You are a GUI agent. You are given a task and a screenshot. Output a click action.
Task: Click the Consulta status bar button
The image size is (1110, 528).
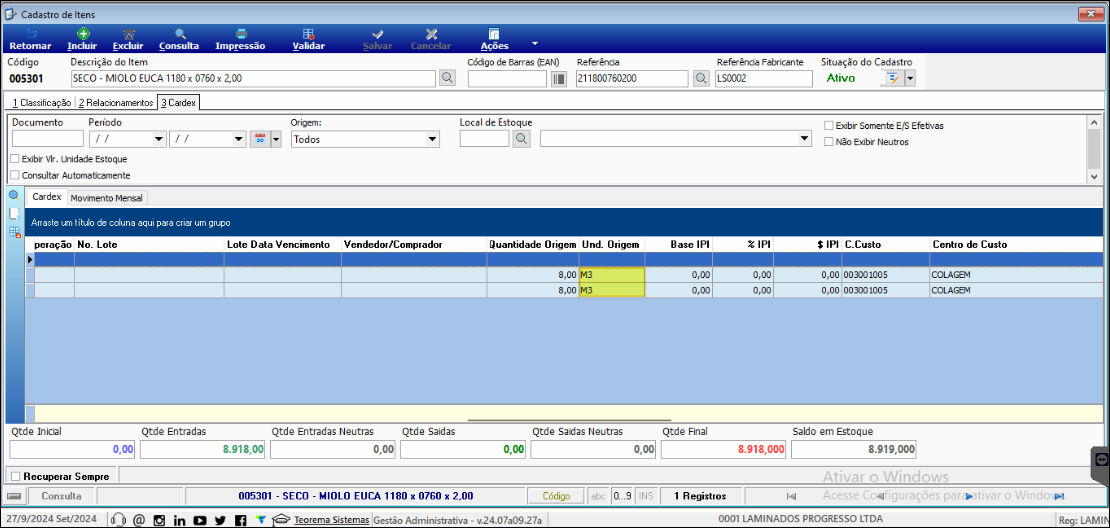pyautogui.click(x=60, y=496)
